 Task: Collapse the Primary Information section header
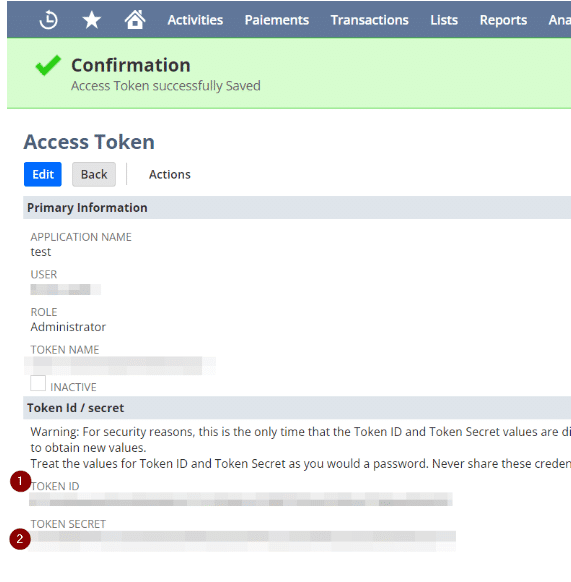[x=297, y=207]
